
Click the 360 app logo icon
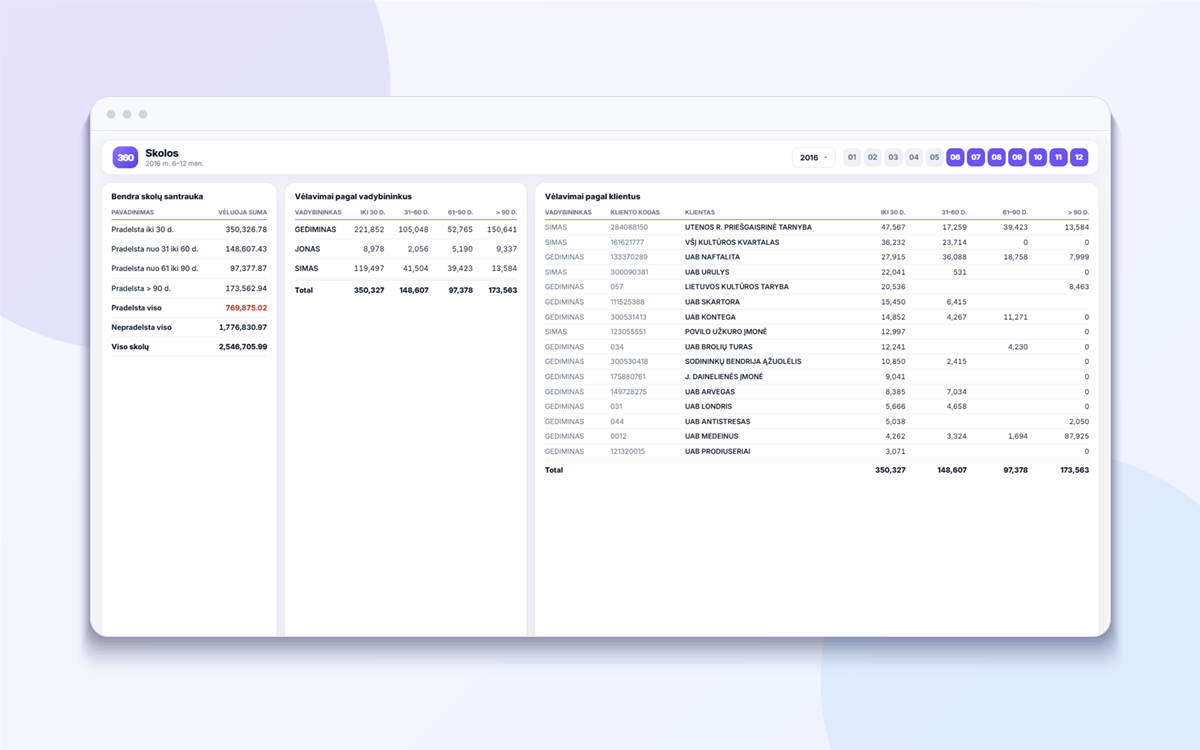click(x=125, y=157)
